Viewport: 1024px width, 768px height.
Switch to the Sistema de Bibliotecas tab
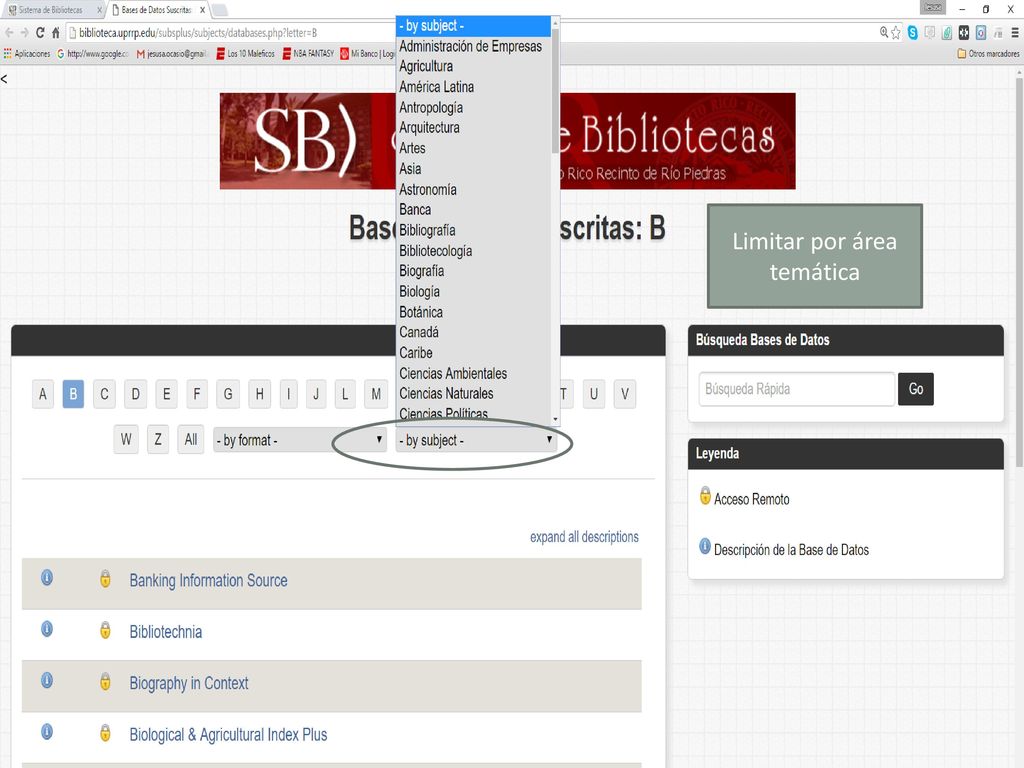pyautogui.click(x=51, y=10)
